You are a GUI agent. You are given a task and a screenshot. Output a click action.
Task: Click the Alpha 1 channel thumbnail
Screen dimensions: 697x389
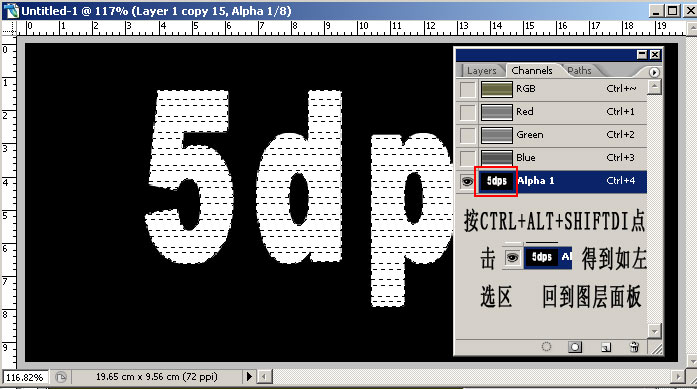pos(496,181)
